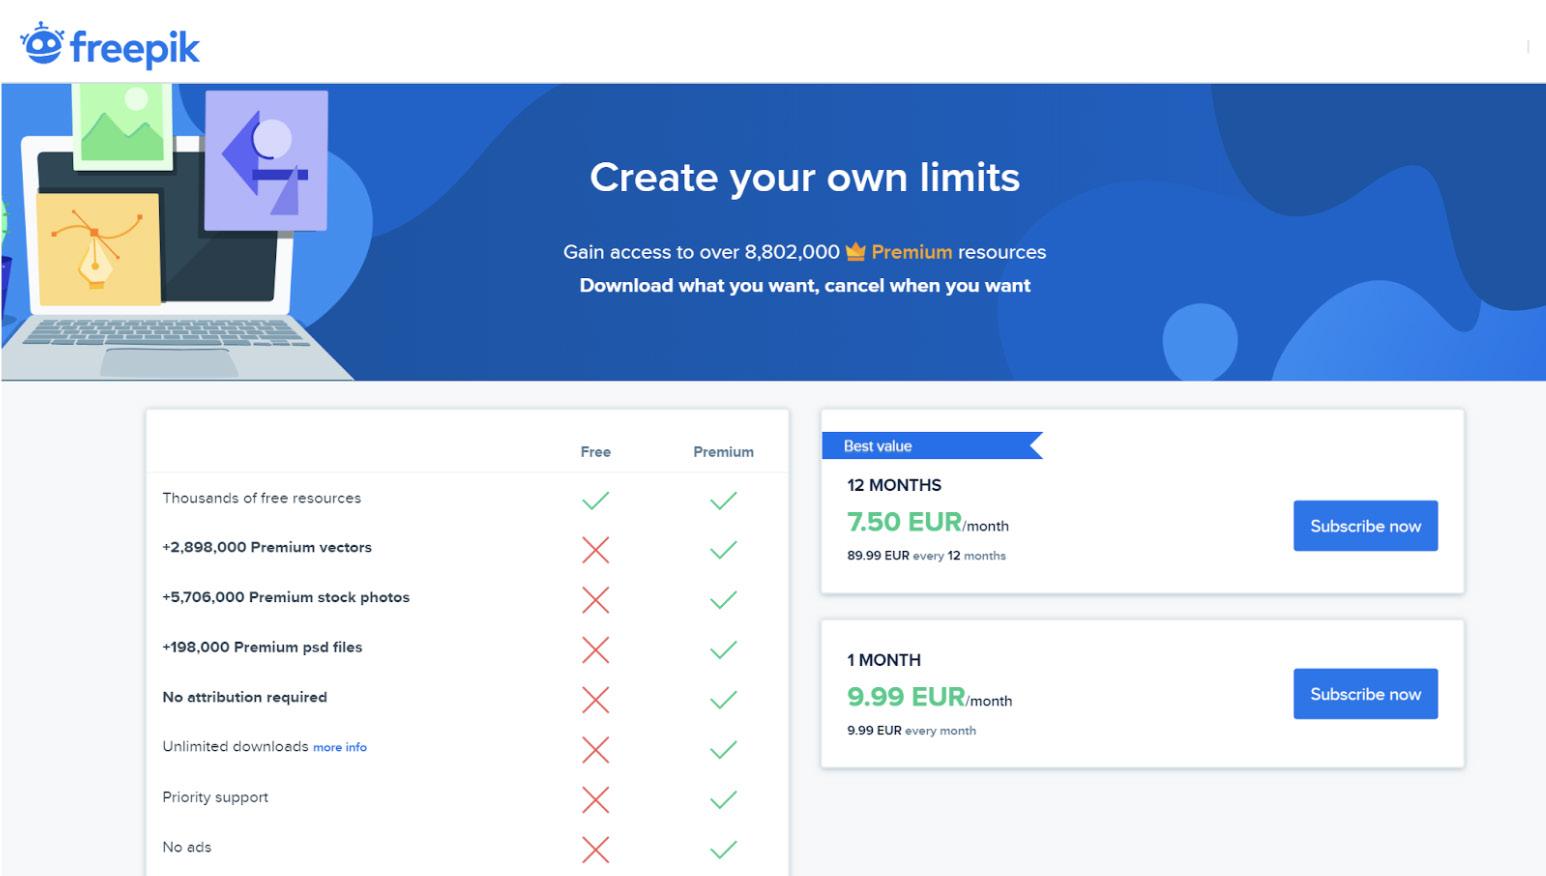Open the Unlimited downloads more info link

(x=340, y=747)
